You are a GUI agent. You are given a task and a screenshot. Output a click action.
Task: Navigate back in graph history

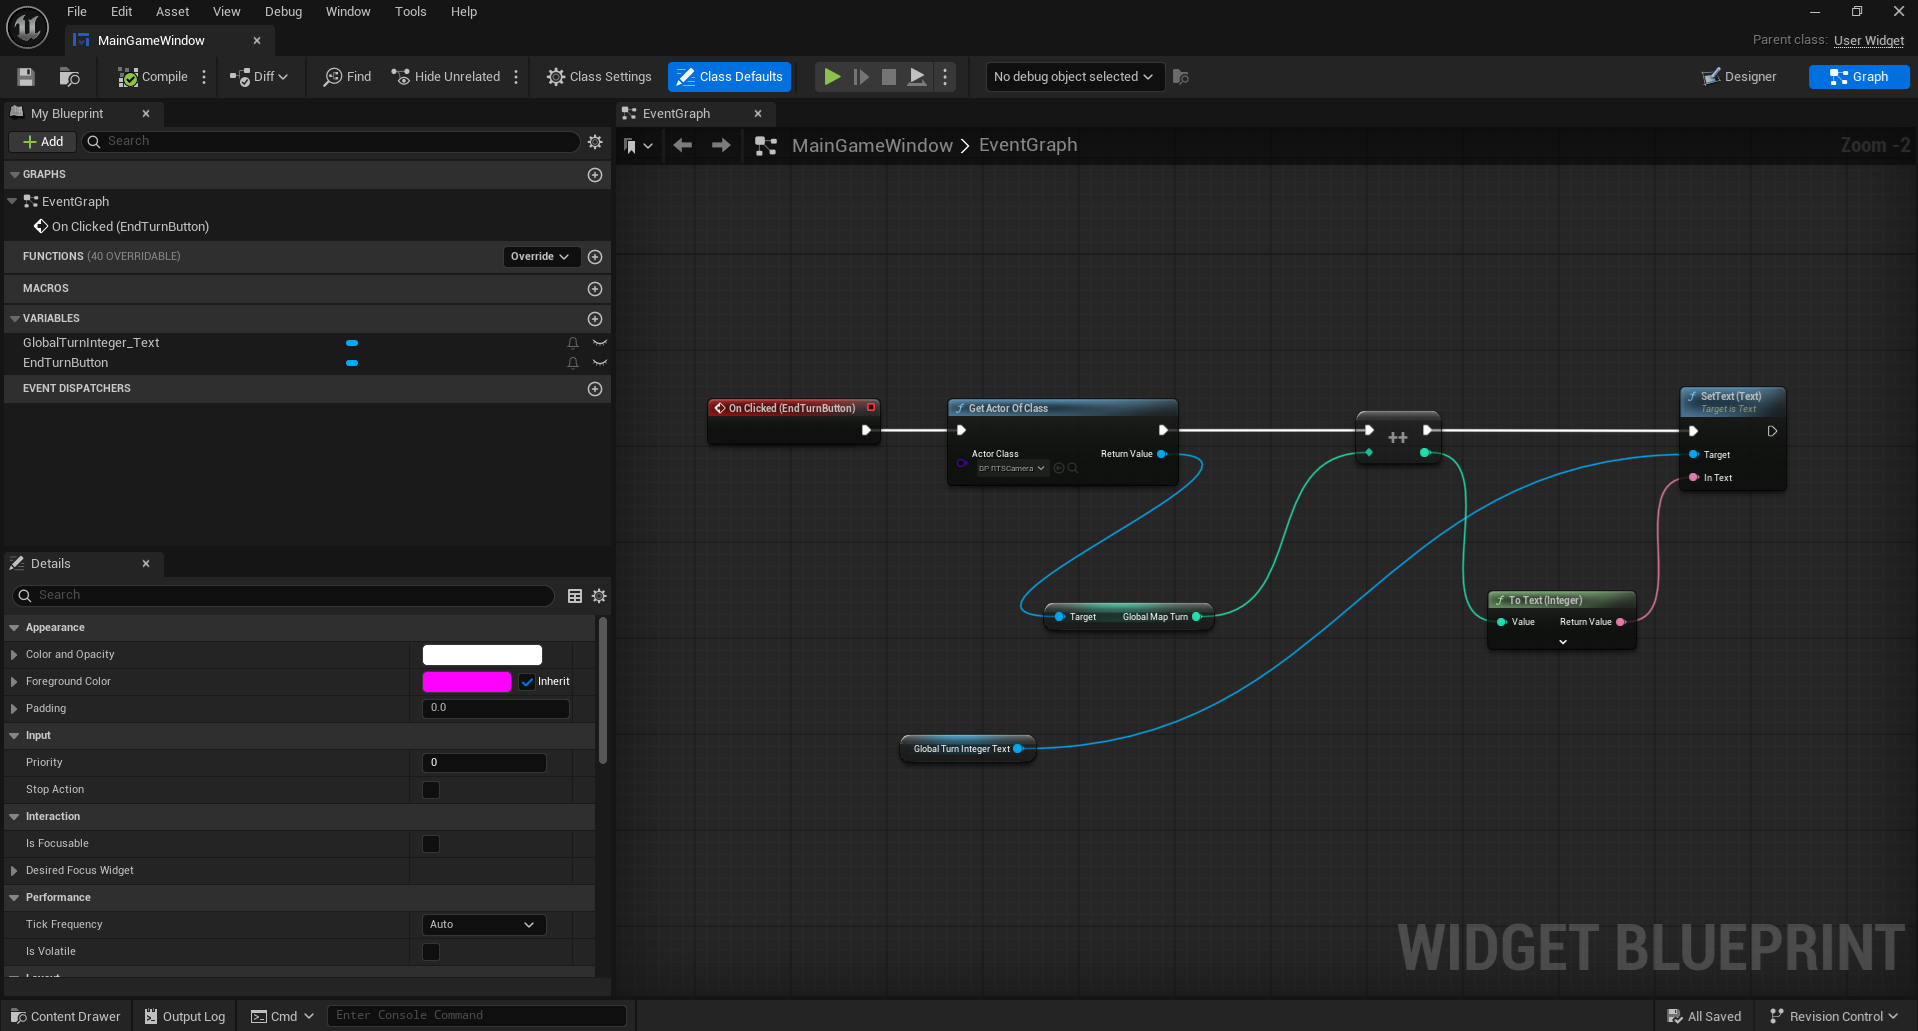pyautogui.click(x=683, y=146)
